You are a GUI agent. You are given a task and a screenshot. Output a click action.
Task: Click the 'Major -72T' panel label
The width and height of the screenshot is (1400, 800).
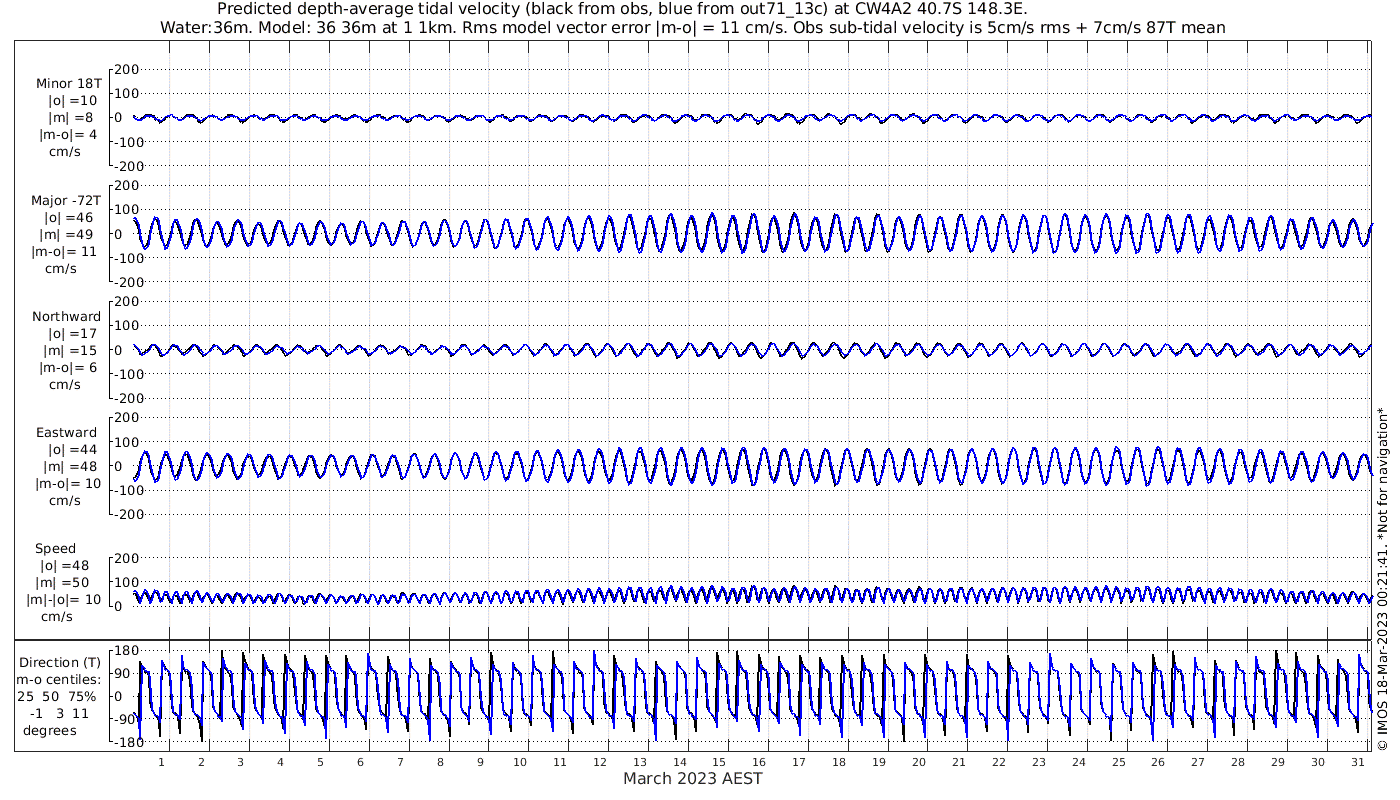[65, 200]
